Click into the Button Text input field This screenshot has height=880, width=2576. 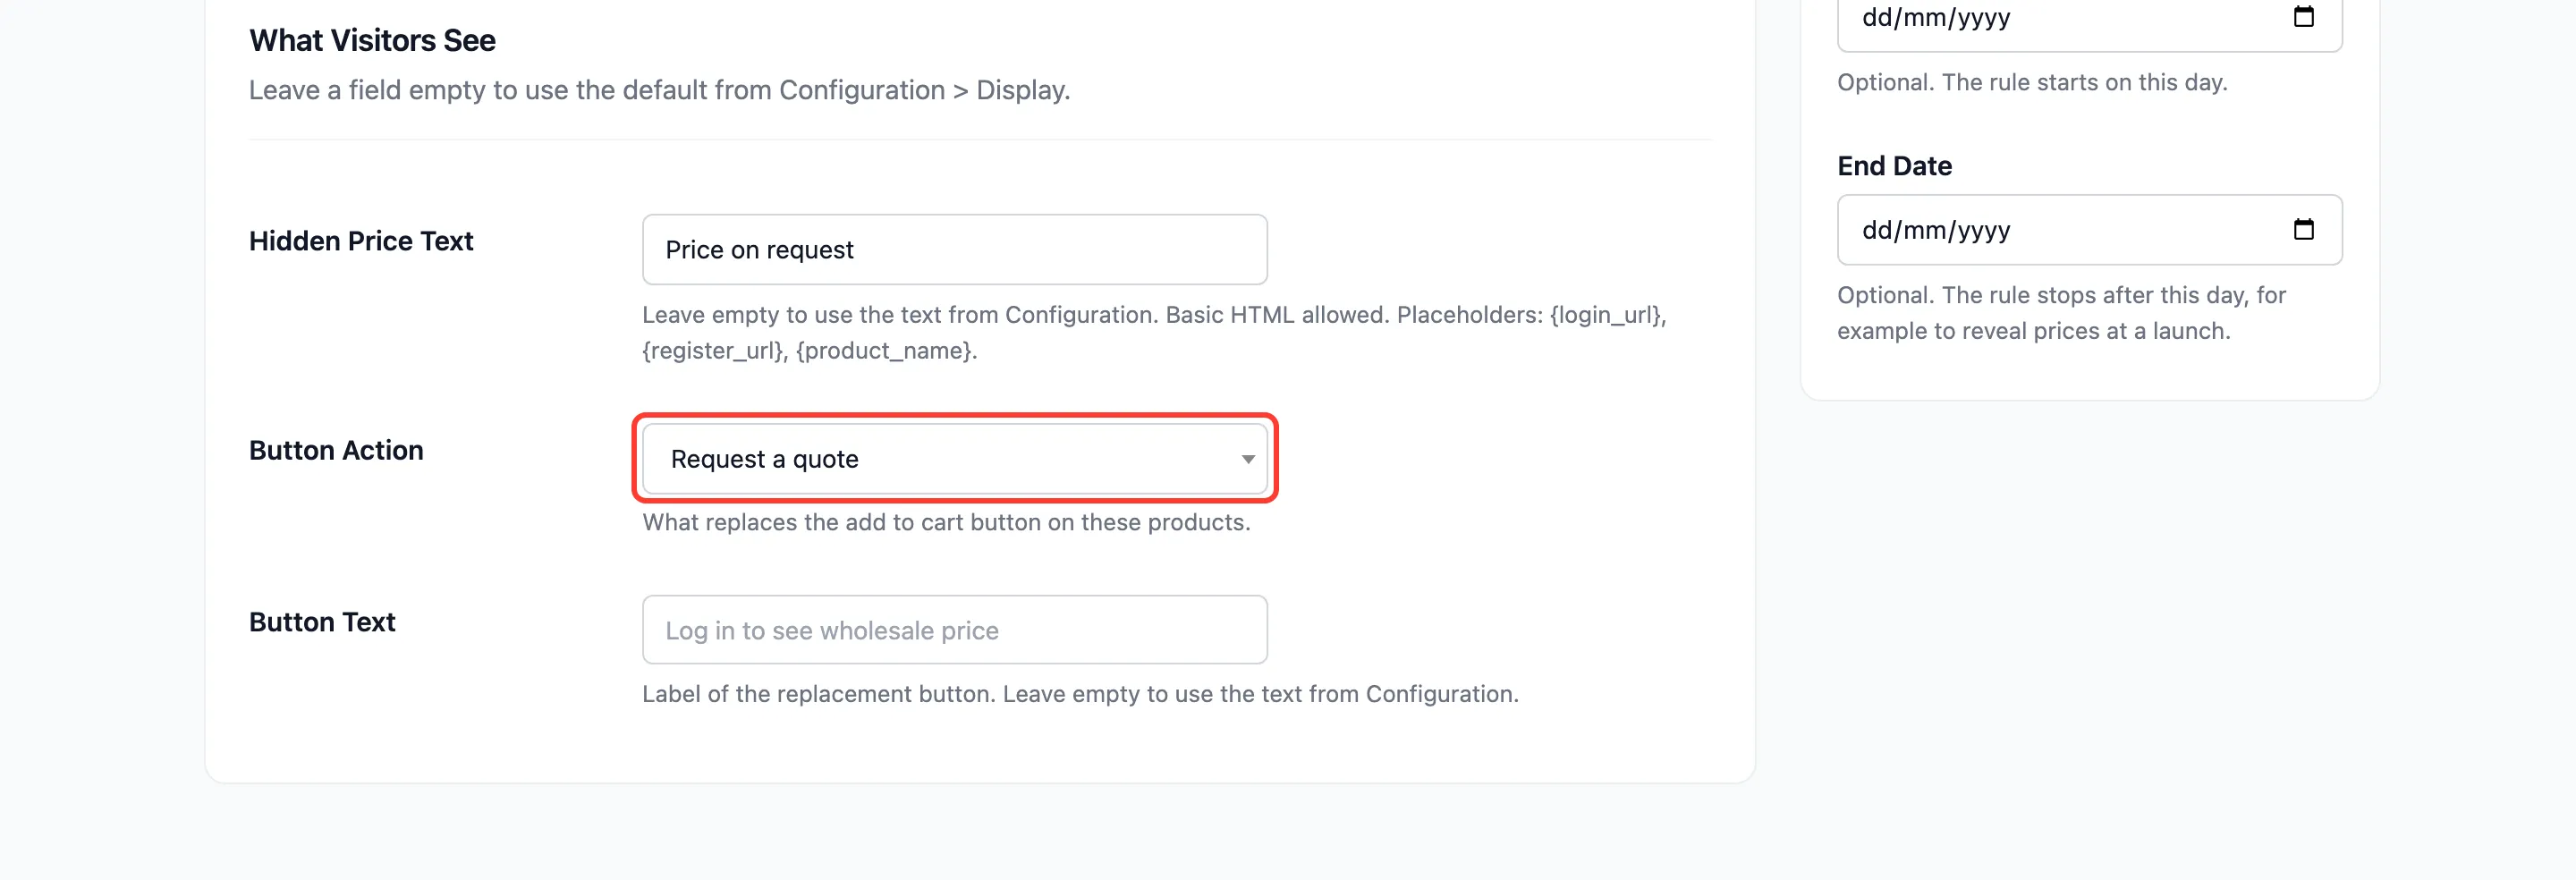955,629
